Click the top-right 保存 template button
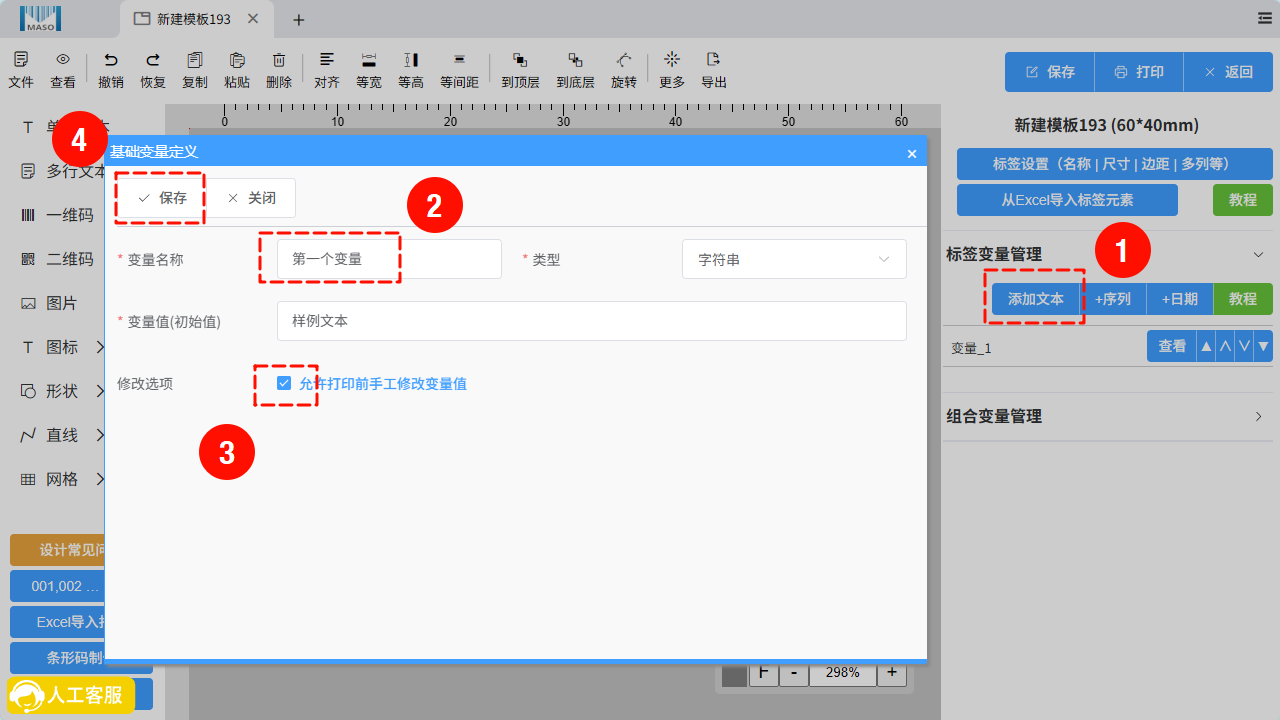This screenshot has width=1280, height=720. (1050, 72)
